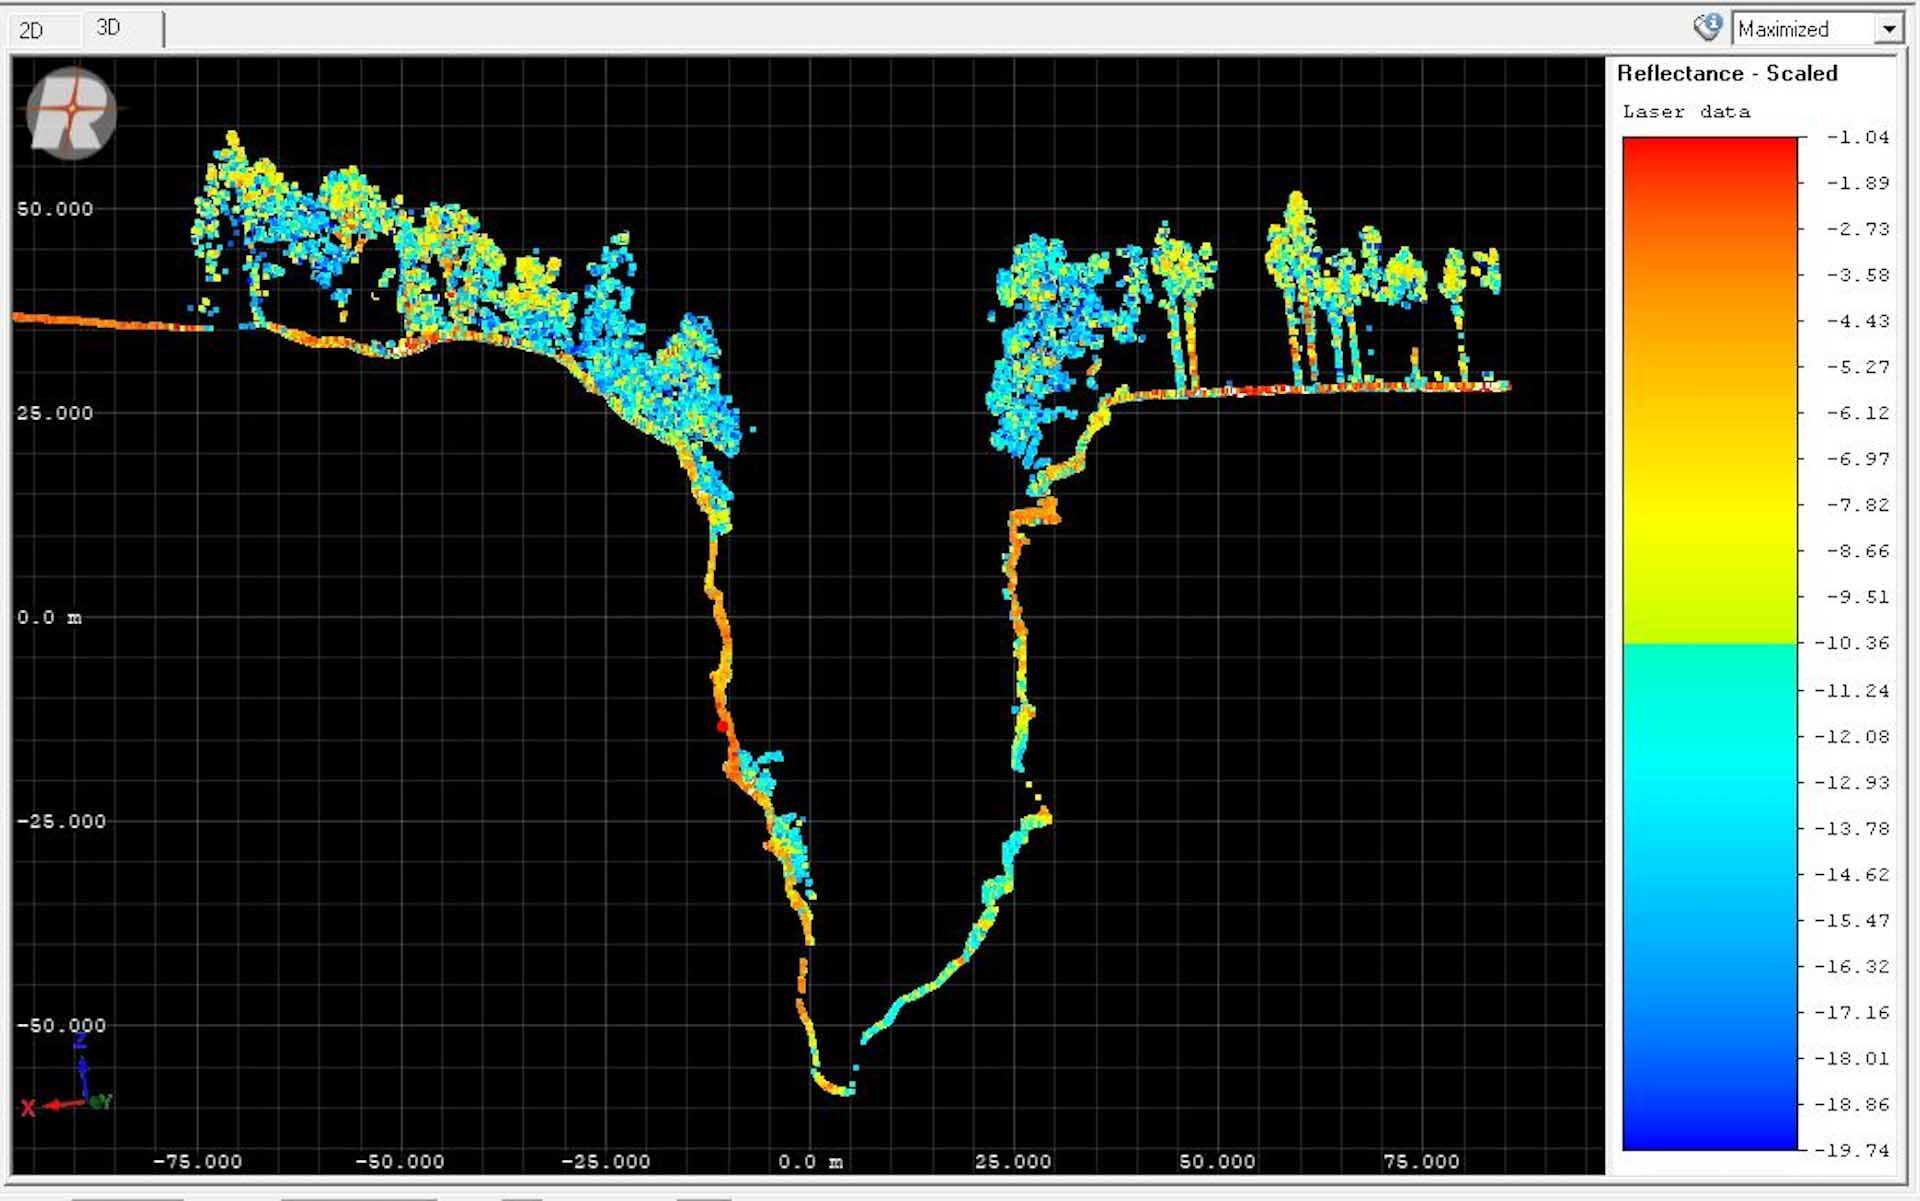Click the -50.000 label on vertical axis
This screenshot has width=1920, height=1201.
click(x=60, y=1025)
